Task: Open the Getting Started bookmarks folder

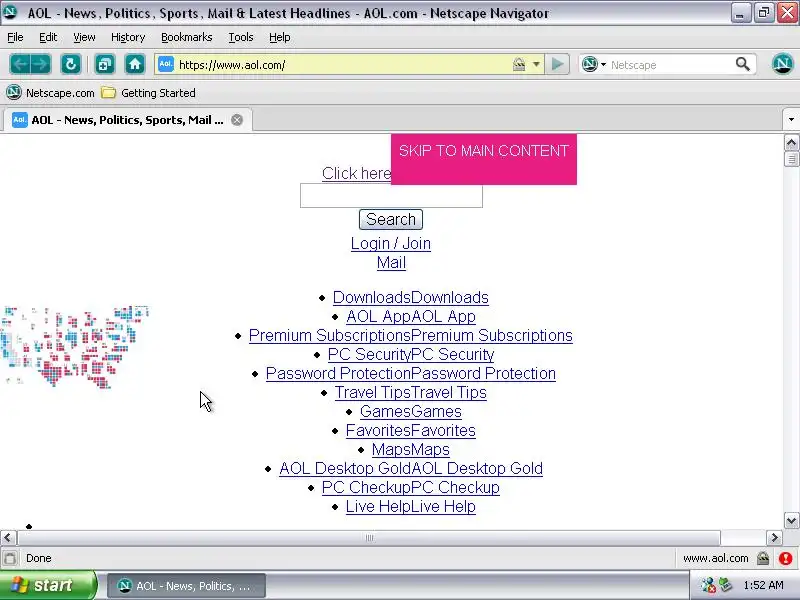Action: click(148, 93)
